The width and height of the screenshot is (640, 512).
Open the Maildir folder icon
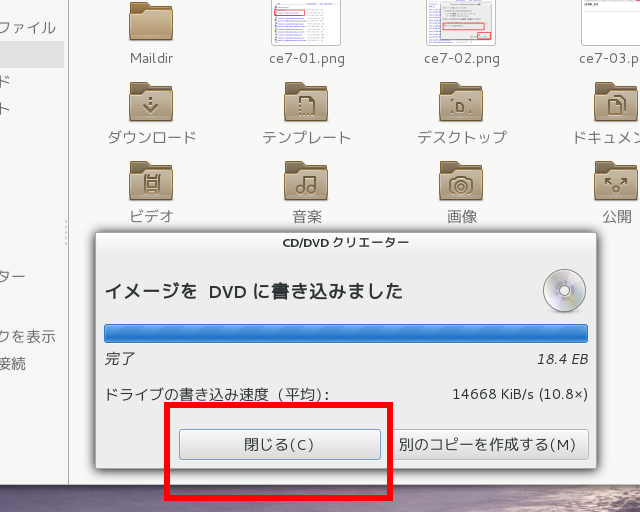click(152, 23)
